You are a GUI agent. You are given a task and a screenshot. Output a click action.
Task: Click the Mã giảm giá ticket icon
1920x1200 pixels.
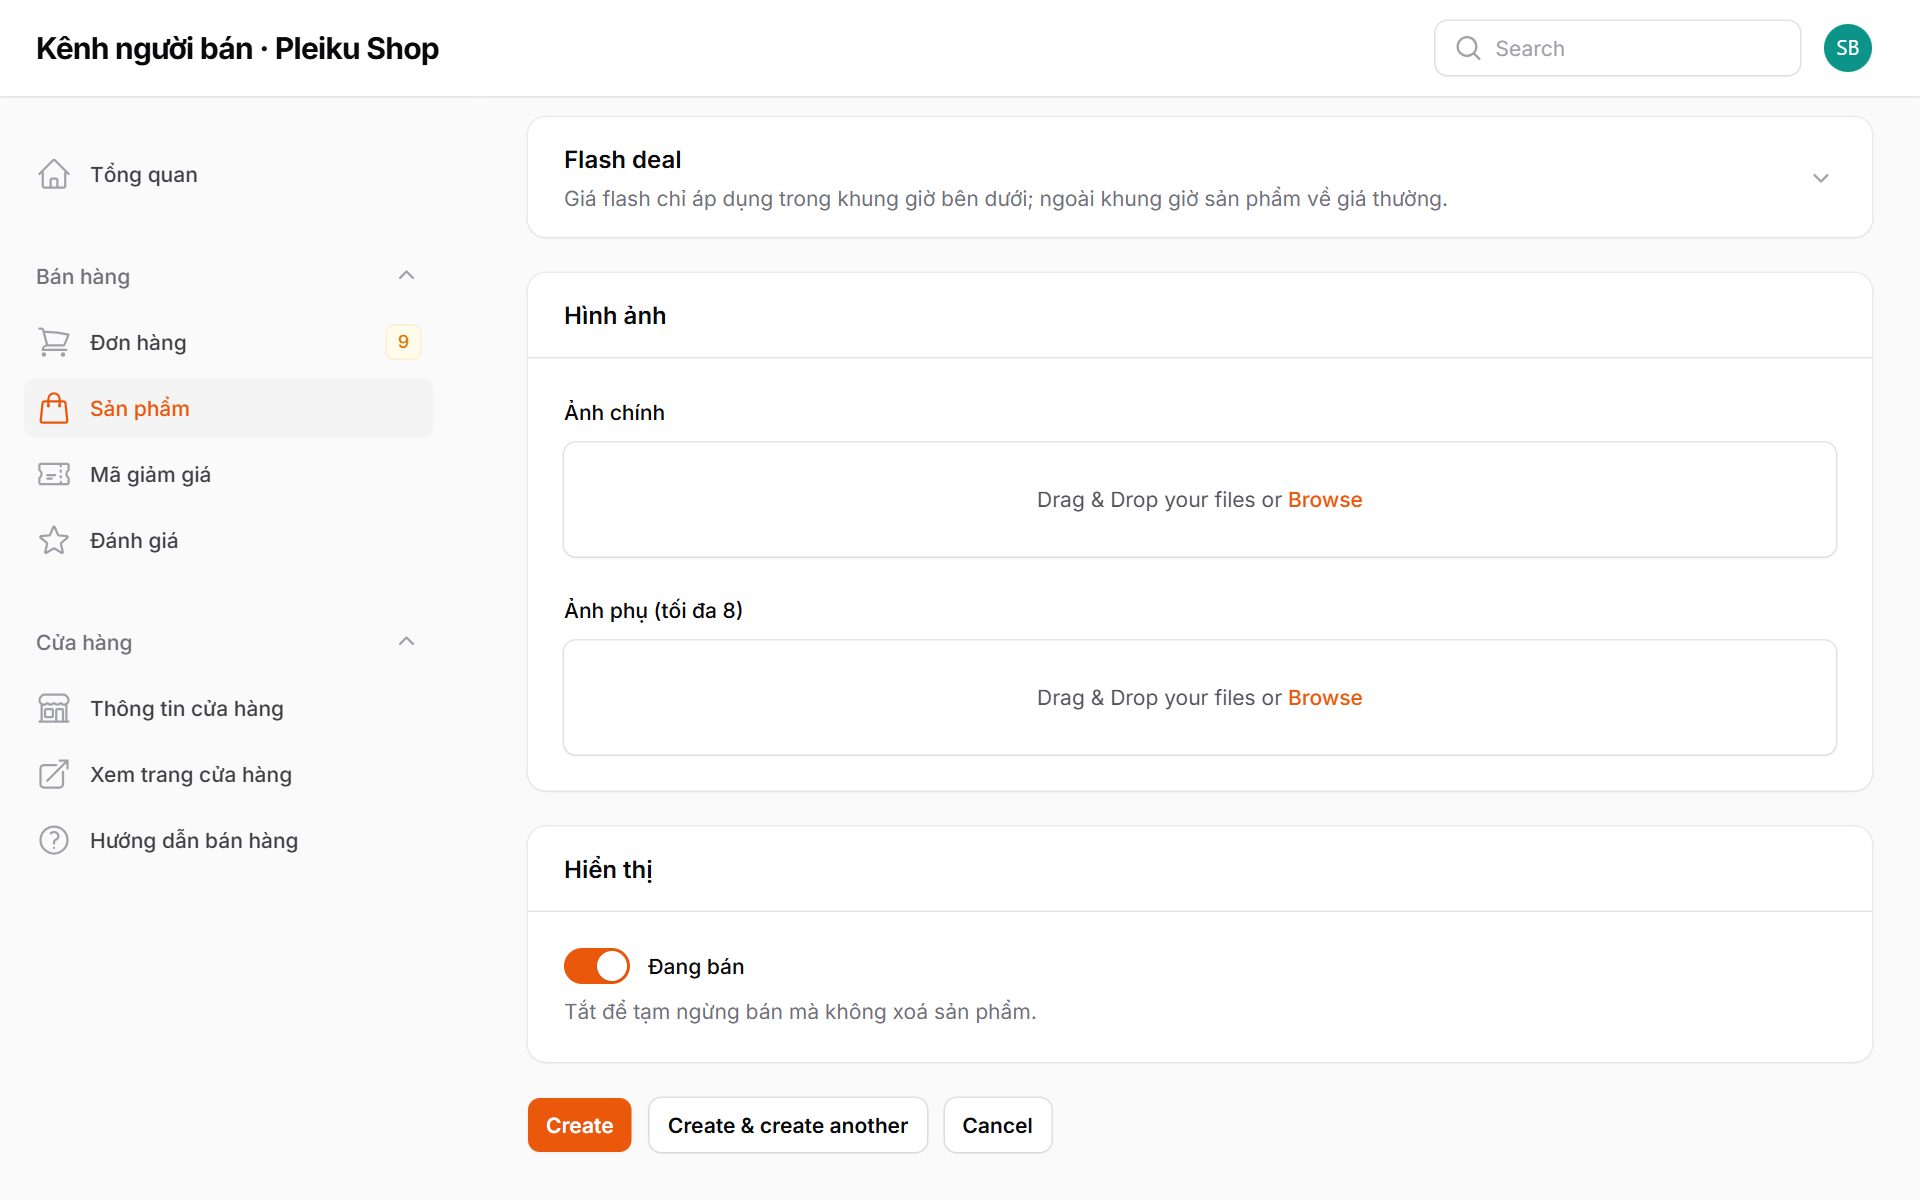(x=54, y=474)
